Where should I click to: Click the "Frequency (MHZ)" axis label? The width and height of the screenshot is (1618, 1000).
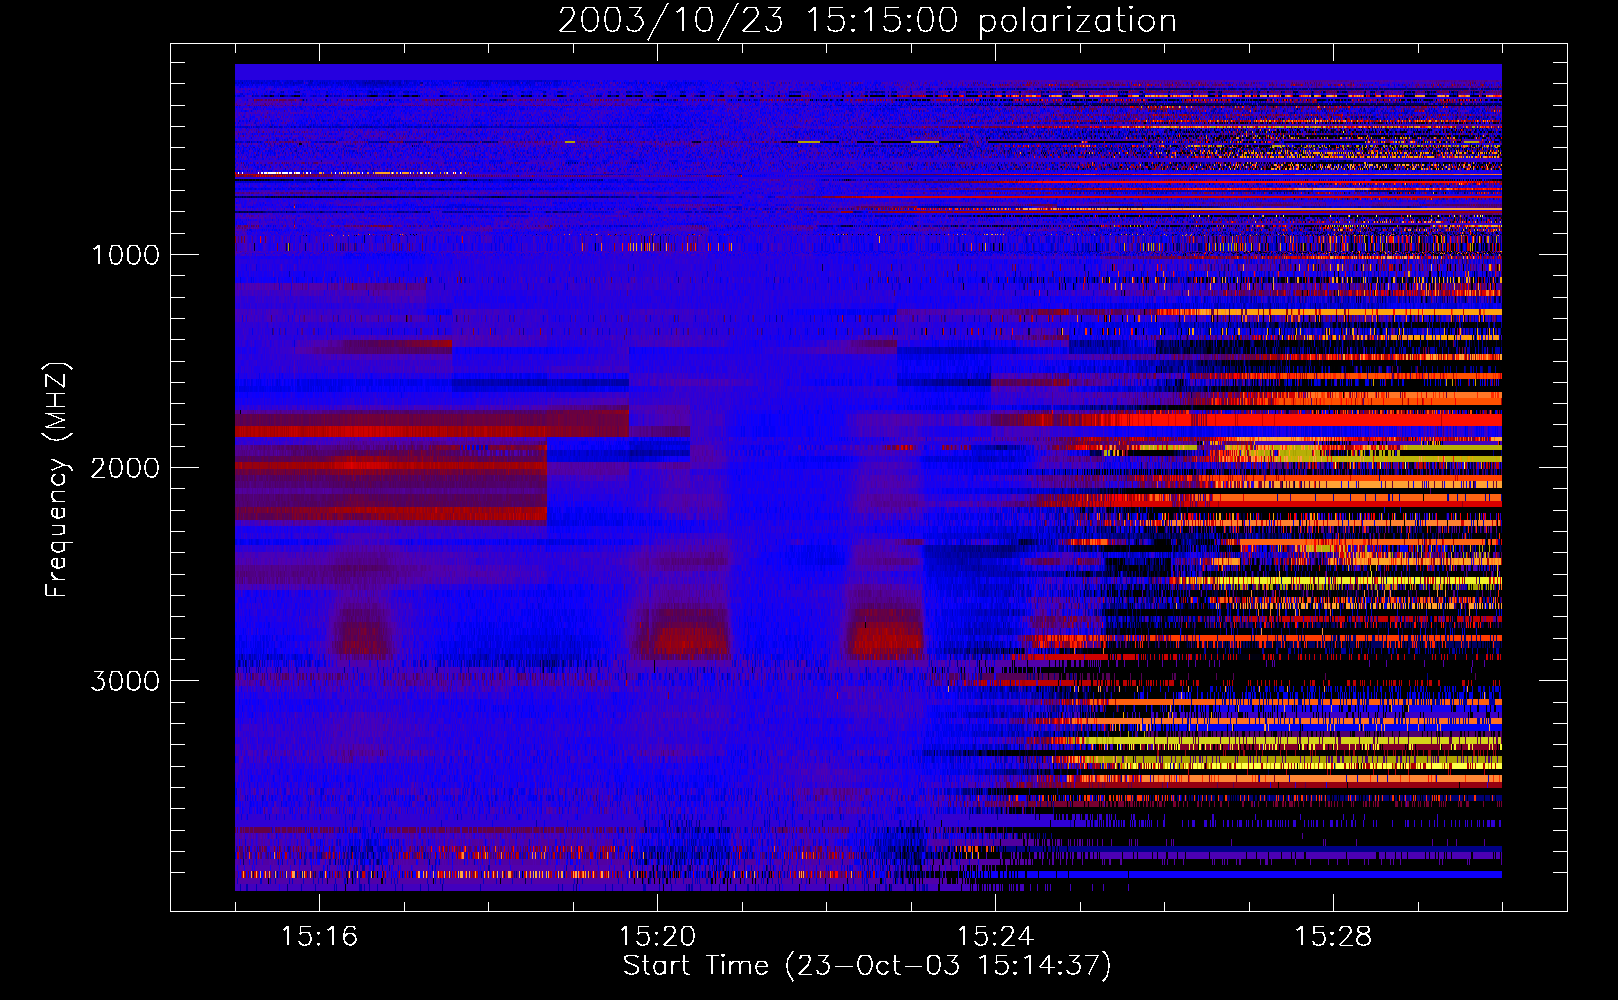[57, 480]
